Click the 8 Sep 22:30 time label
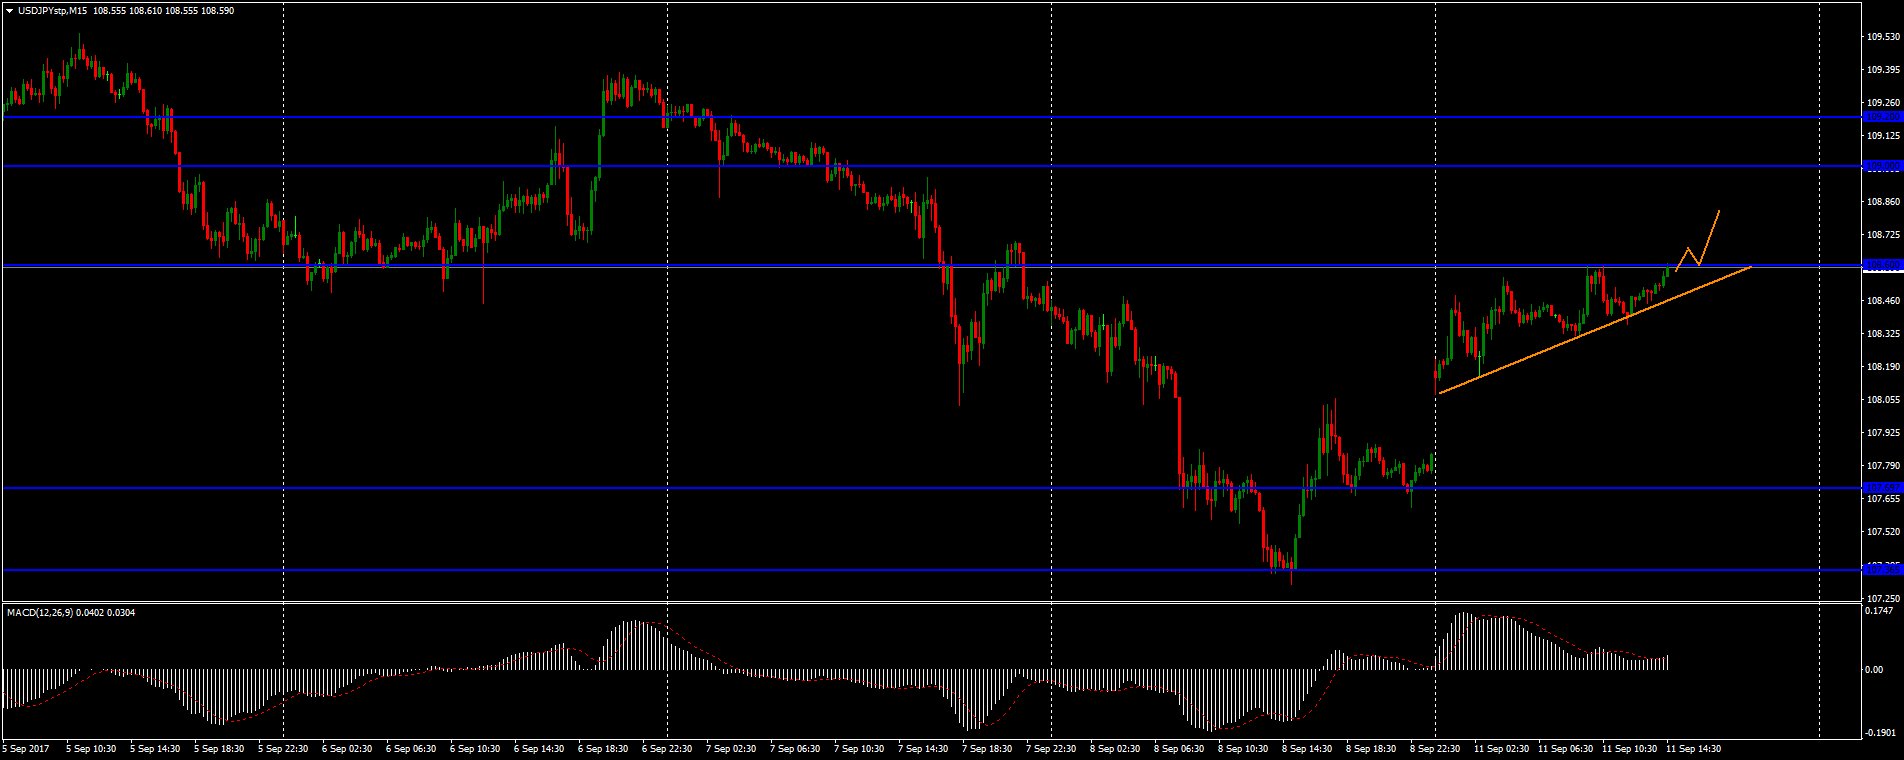The width and height of the screenshot is (1904, 760). pos(1435,748)
